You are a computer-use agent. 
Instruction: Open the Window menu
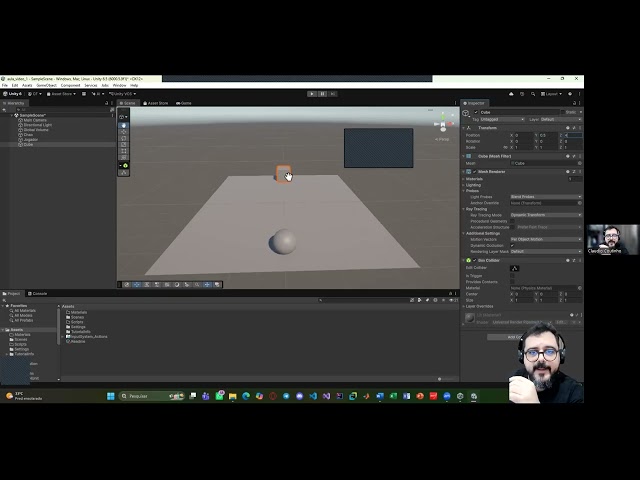click(x=119, y=85)
